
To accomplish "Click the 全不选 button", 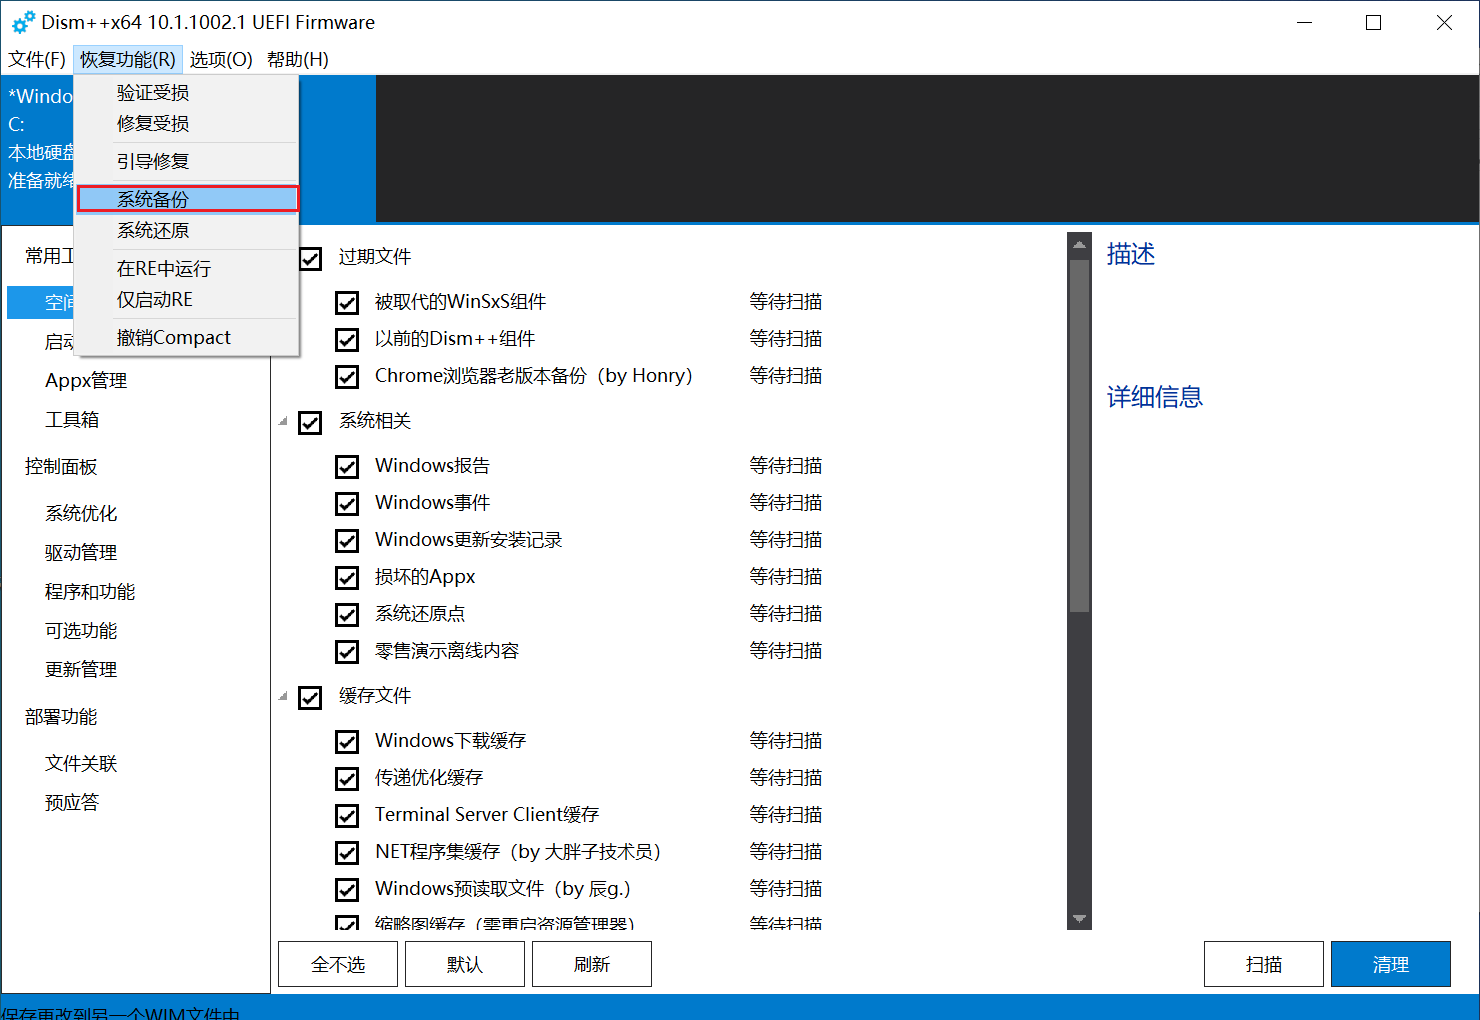I will tap(338, 964).
